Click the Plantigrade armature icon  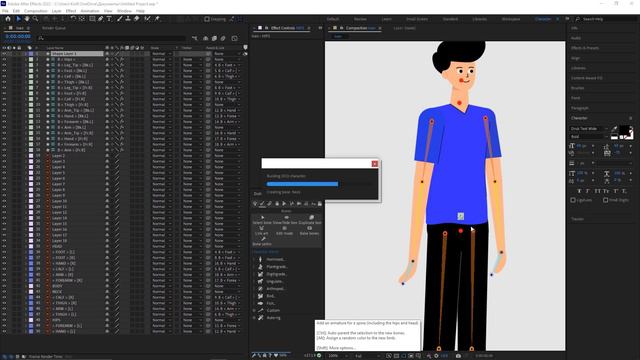[x=260, y=267]
